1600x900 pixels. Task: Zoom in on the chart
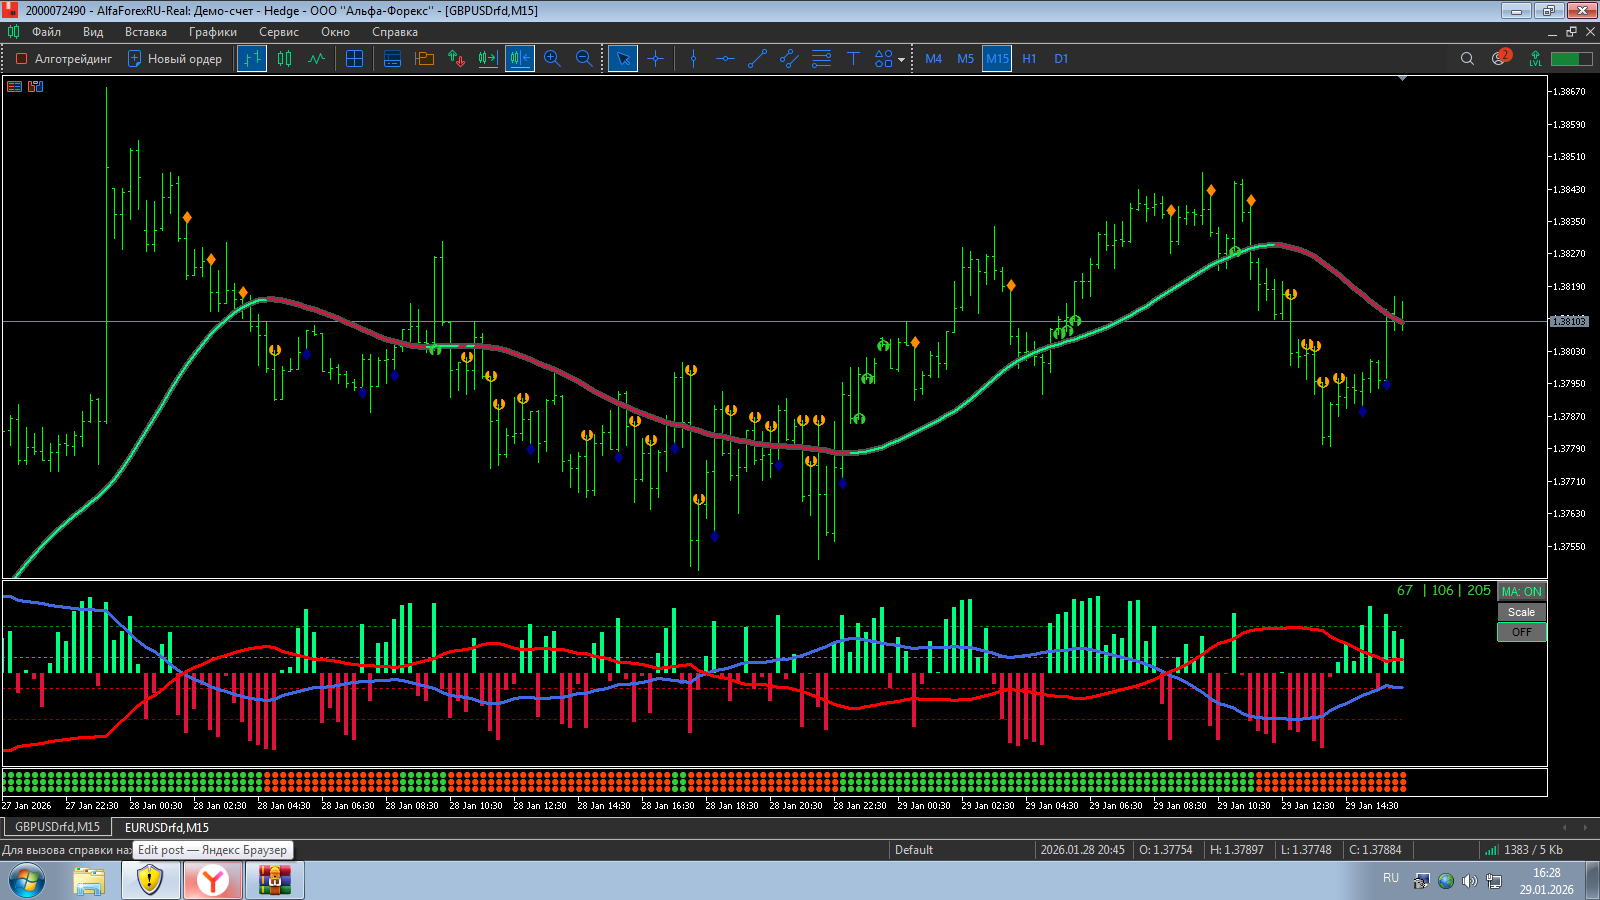coord(552,59)
